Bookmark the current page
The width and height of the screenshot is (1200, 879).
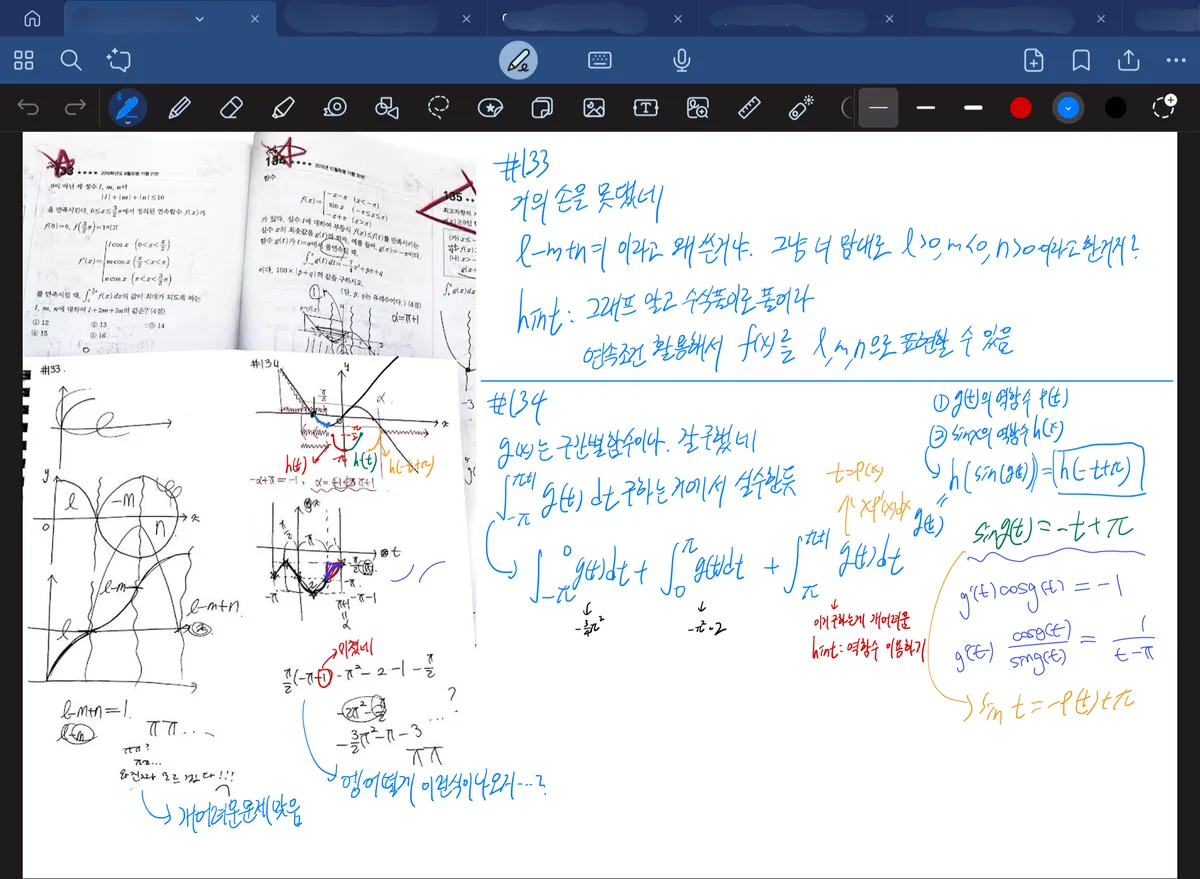(1081, 60)
